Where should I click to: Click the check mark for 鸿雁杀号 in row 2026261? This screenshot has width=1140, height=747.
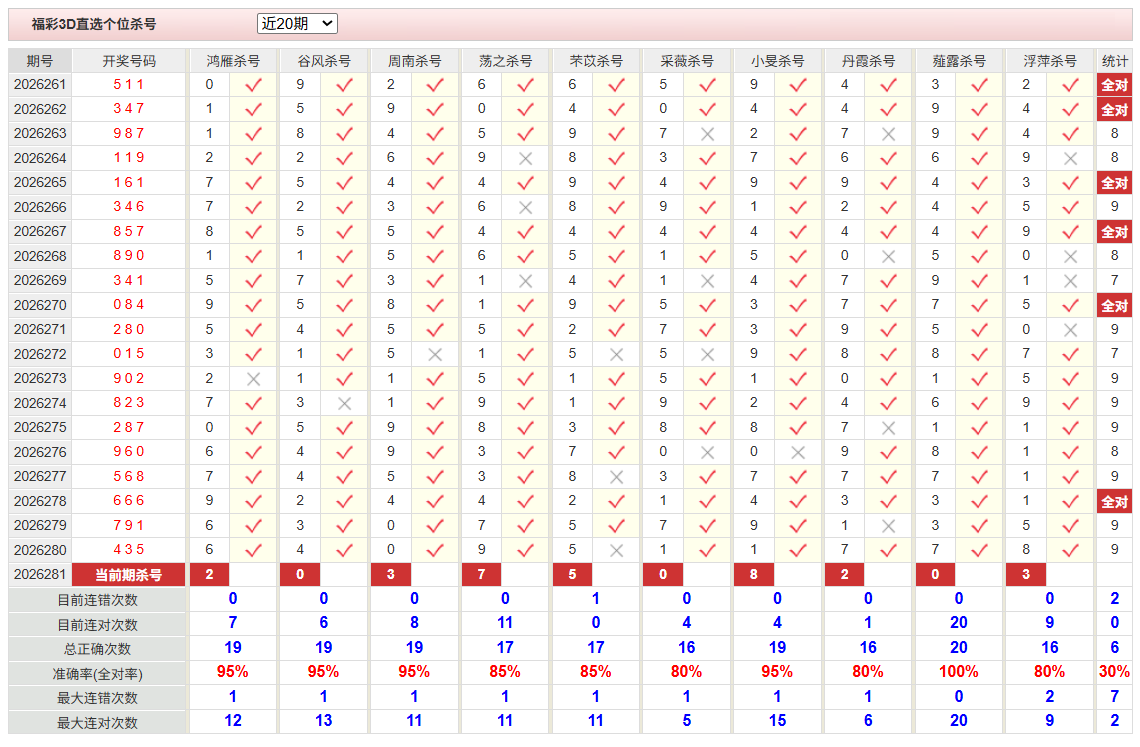click(253, 85)
